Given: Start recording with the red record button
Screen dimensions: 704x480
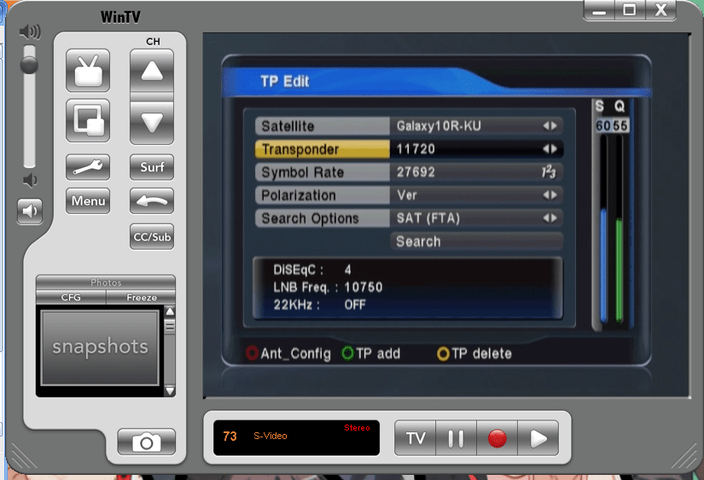Looking at the screenshot, I should tap(497, 438).
